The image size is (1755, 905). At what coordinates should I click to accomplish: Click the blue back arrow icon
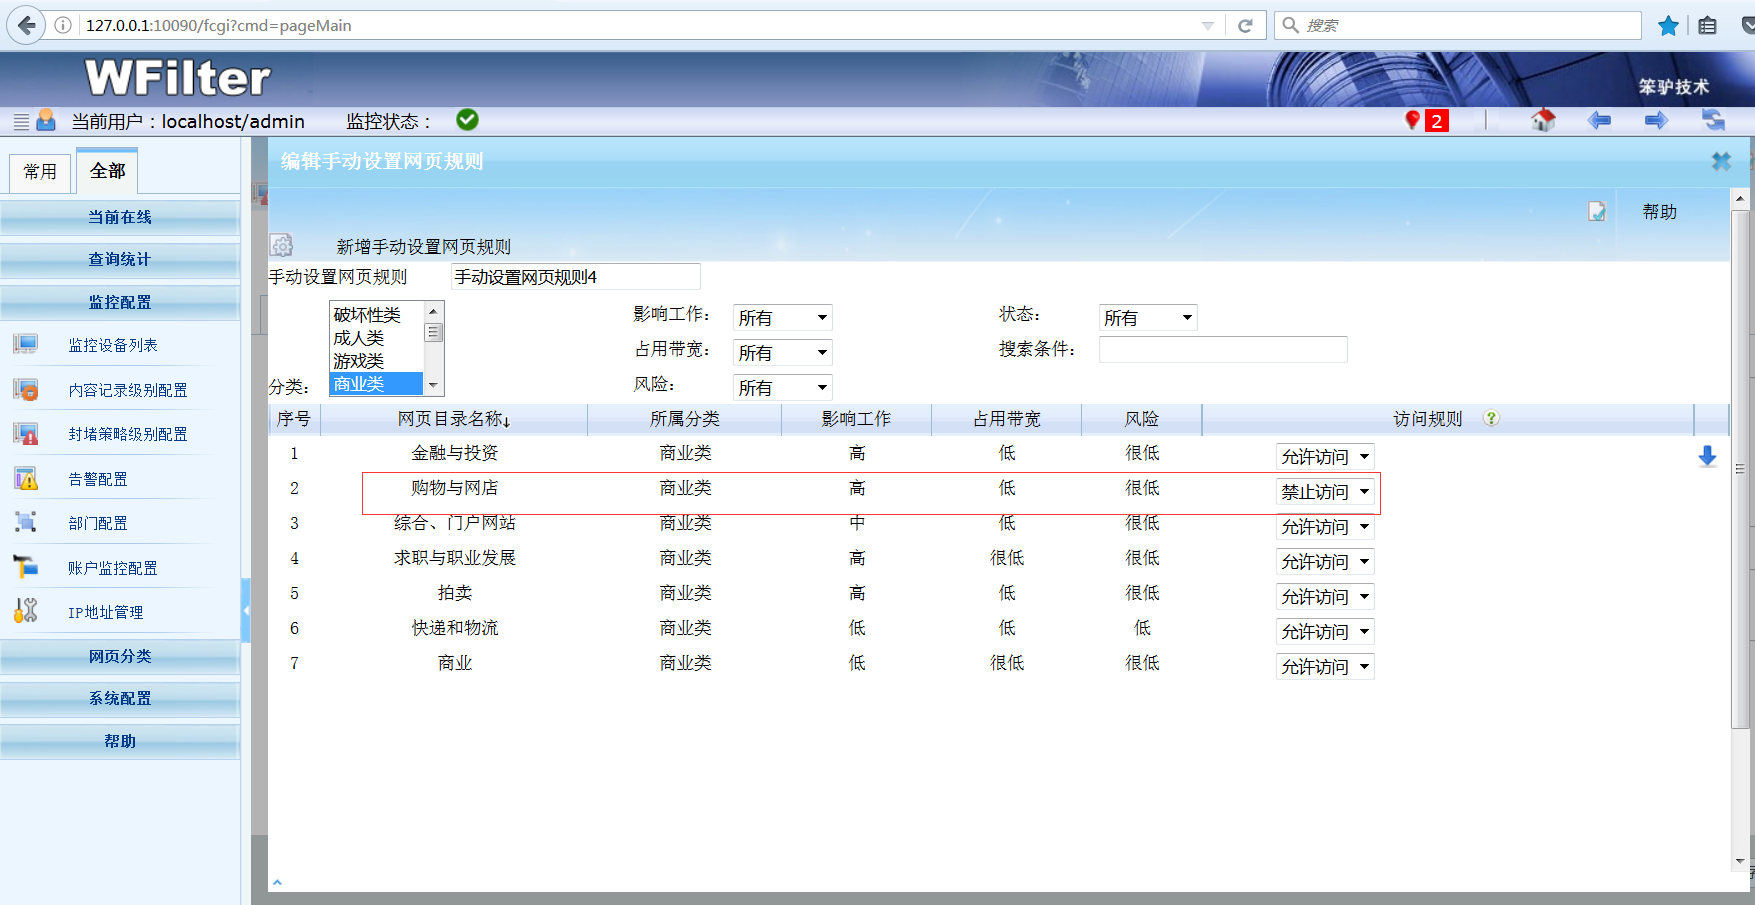(x=1599, y=121)
